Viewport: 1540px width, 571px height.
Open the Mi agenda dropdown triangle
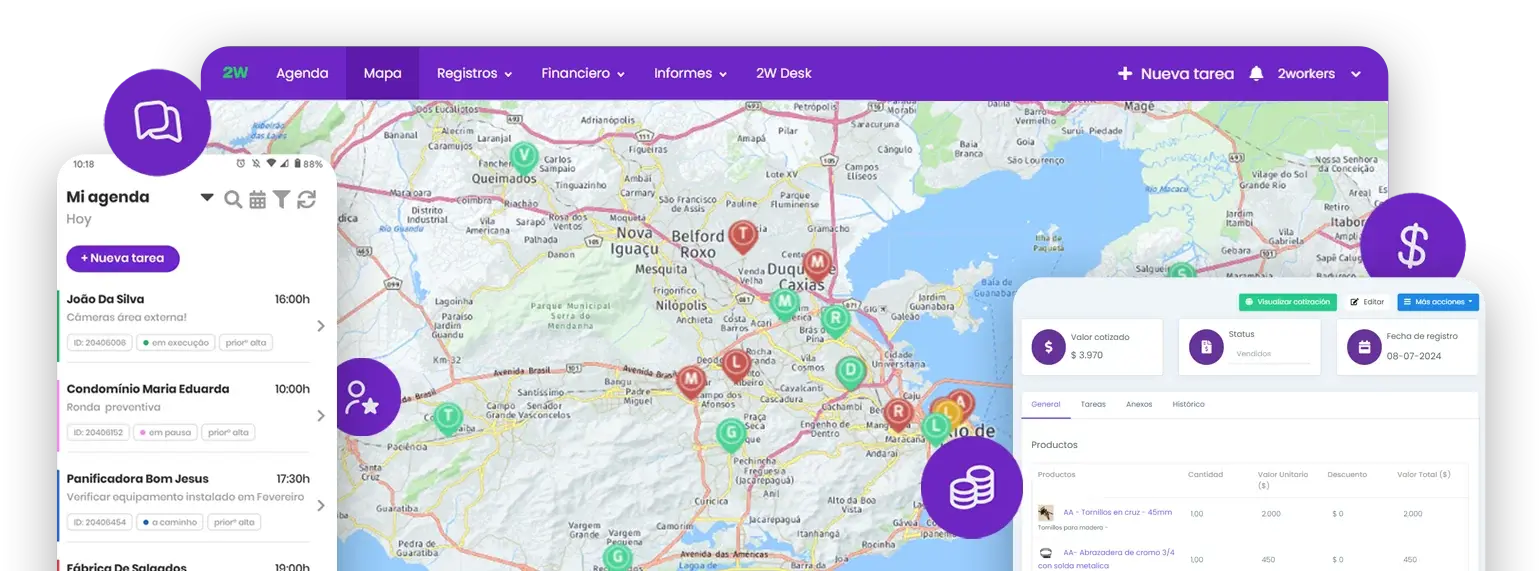tap(207, 198)
